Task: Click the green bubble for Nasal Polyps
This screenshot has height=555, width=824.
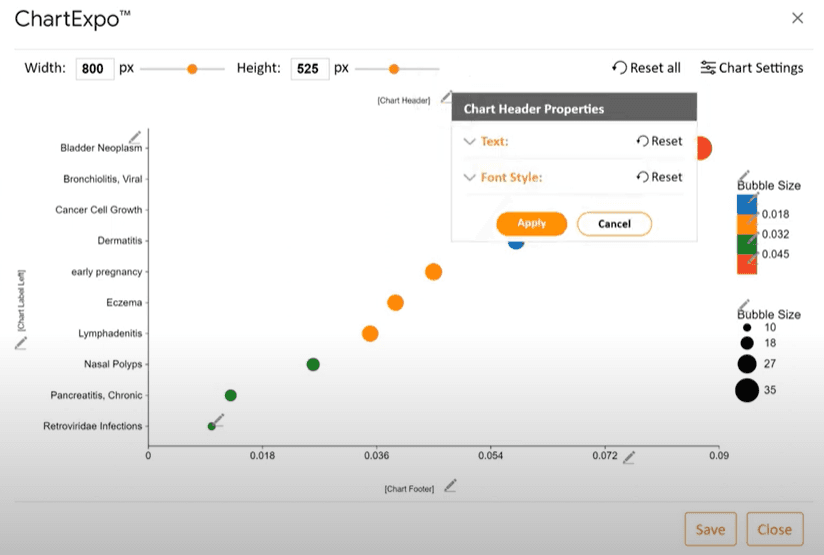Action: click(x=313, y=364)
